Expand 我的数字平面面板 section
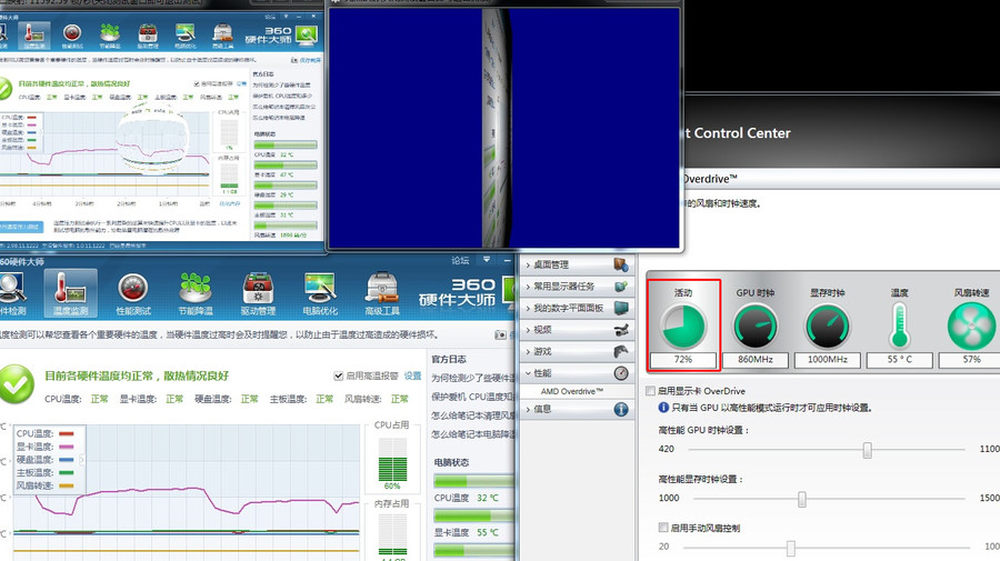 click(528, 308)
